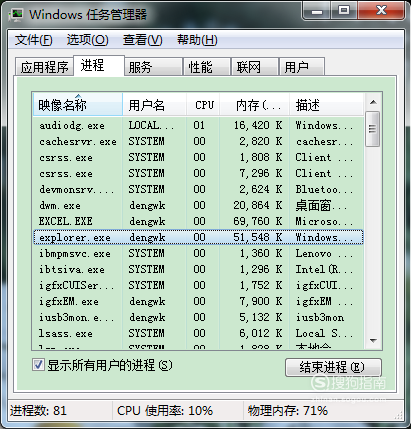Click the Lenovo ... description cell
Viewport: 411px width, 429px height.
tap(324, 253)
